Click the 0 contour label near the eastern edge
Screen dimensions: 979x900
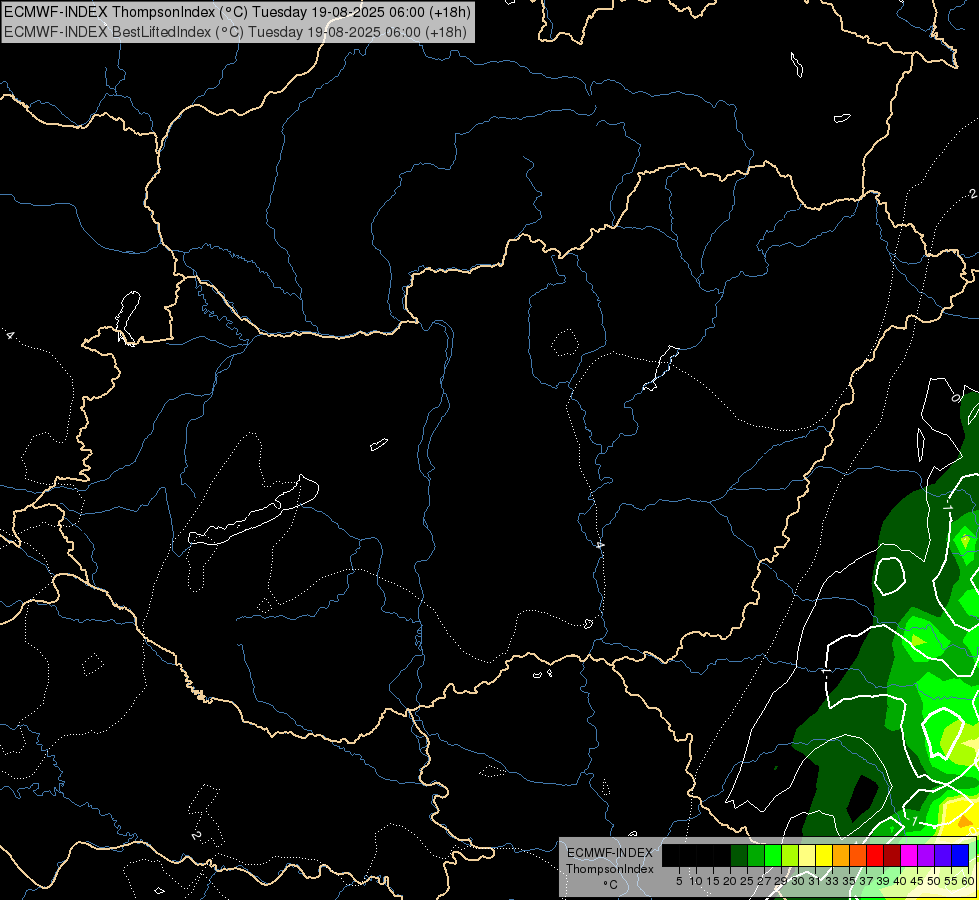coord(956,397)
